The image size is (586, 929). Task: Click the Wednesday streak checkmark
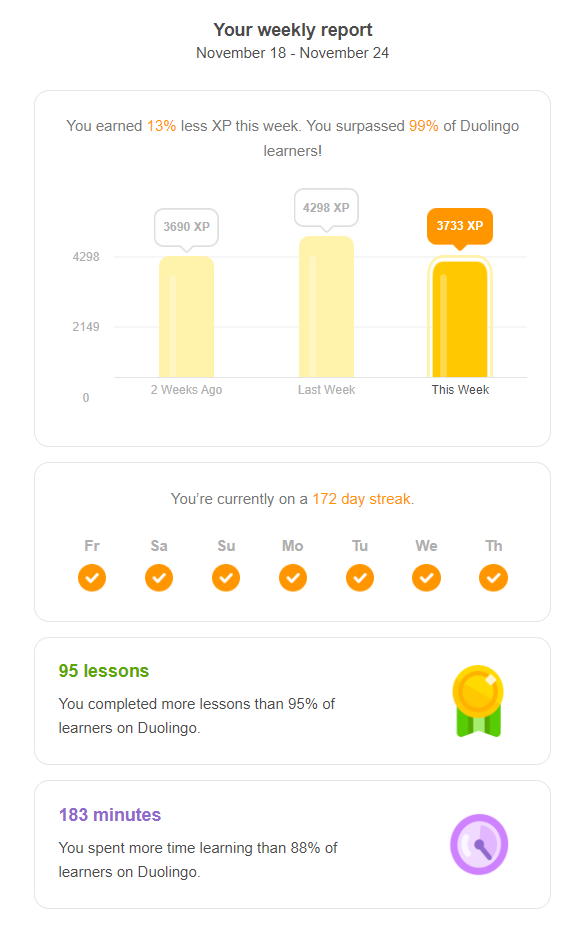[x=427, y=578]
